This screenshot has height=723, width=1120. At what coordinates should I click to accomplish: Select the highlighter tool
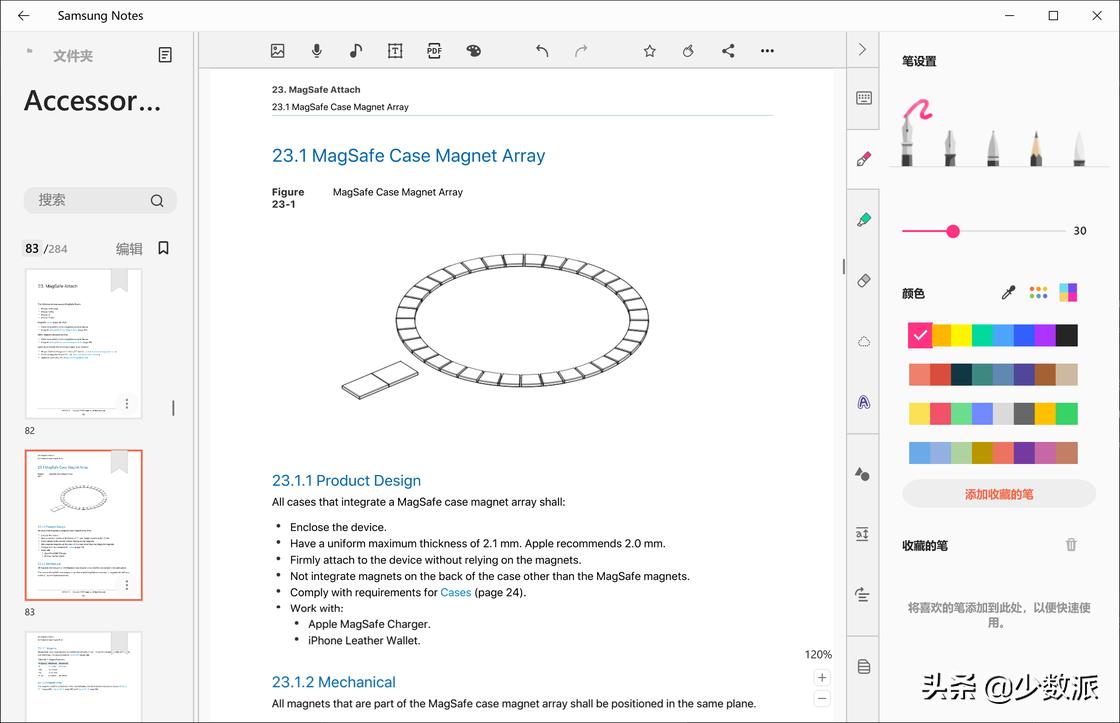click(864, 219)
